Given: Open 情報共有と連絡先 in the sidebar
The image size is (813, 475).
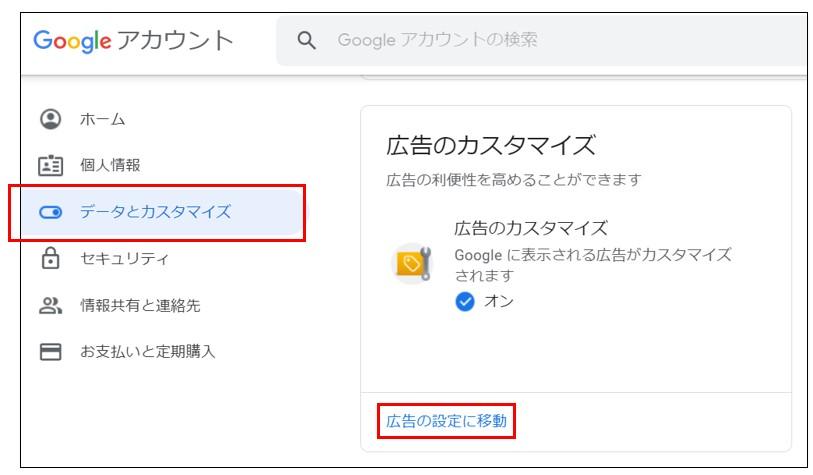Looking at the screenshot, I should tap(140, 305).
